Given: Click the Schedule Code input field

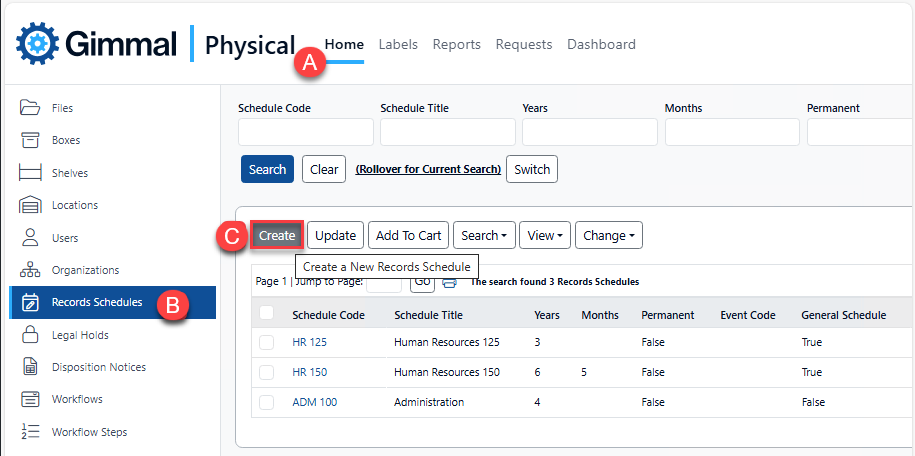Looking at the screenshot, I should [x=305, y=132].
